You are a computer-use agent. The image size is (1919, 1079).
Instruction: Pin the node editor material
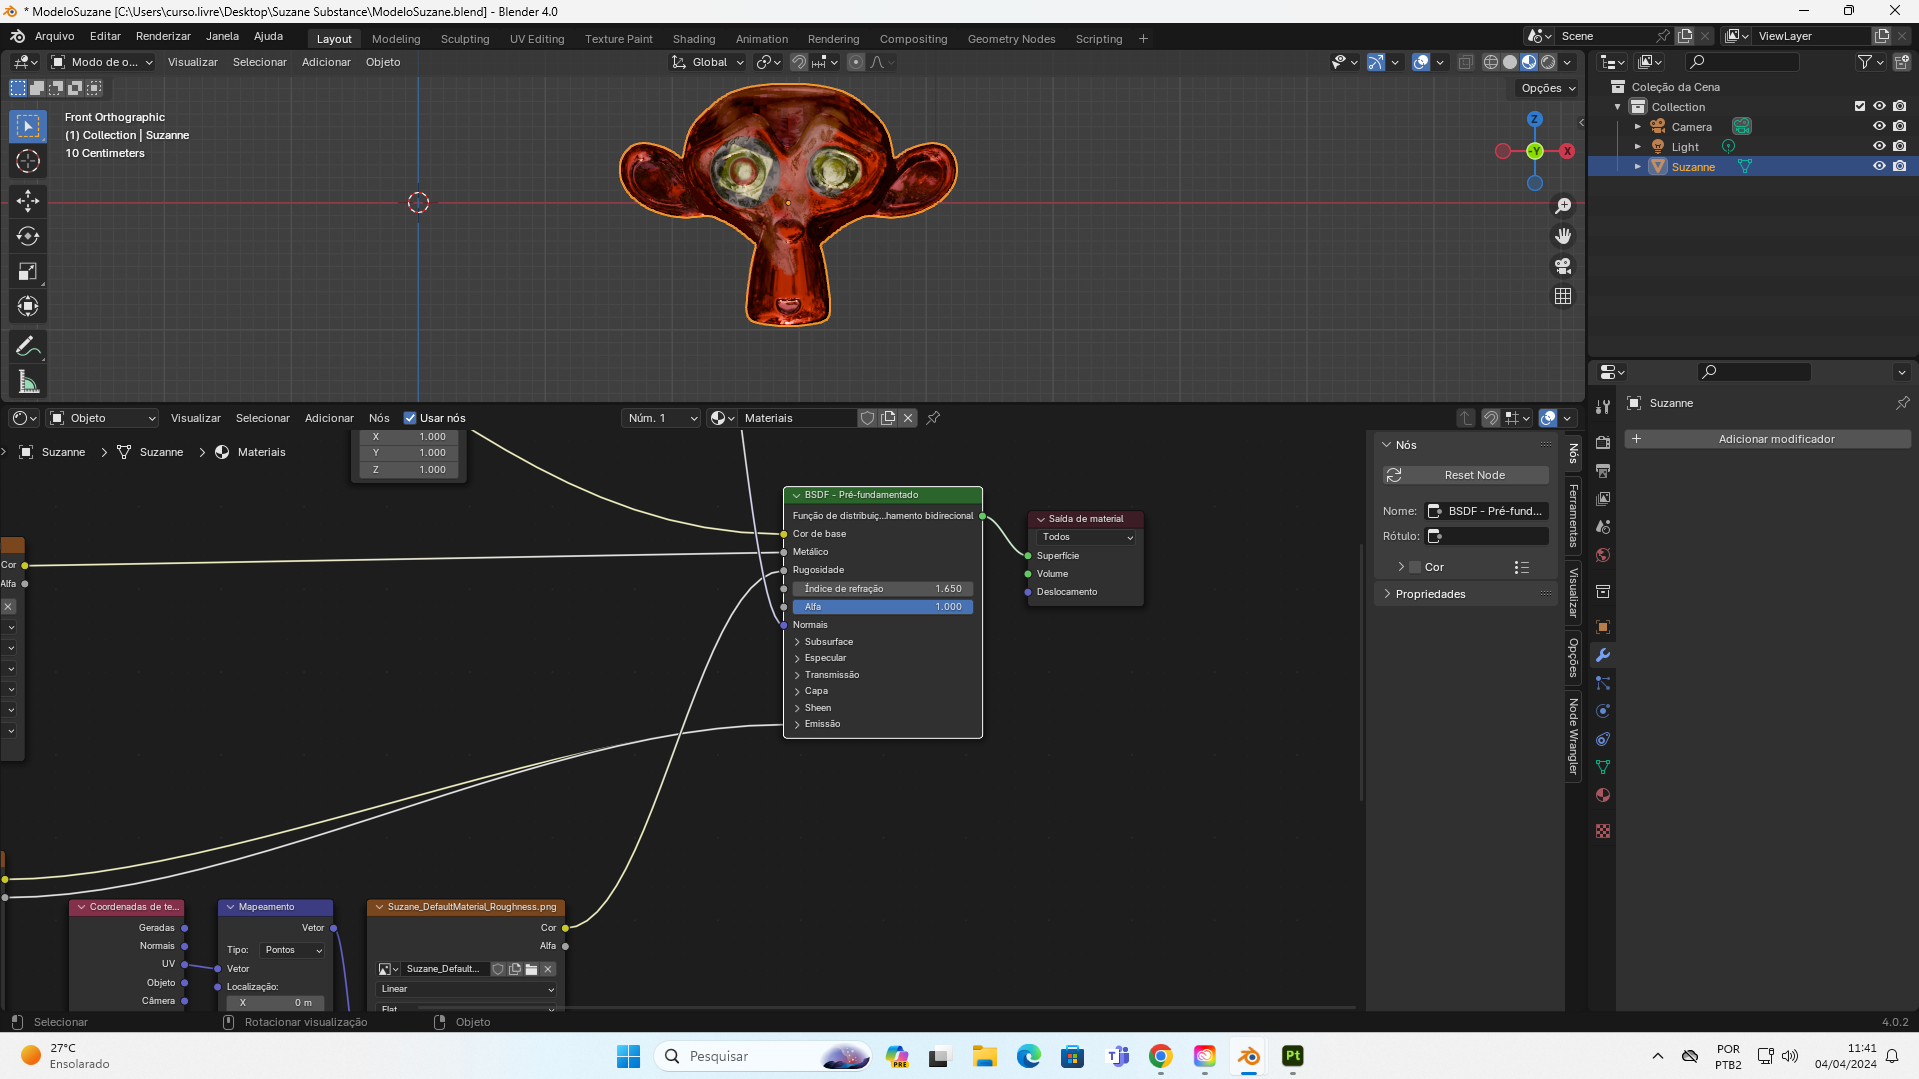(933, 418)
